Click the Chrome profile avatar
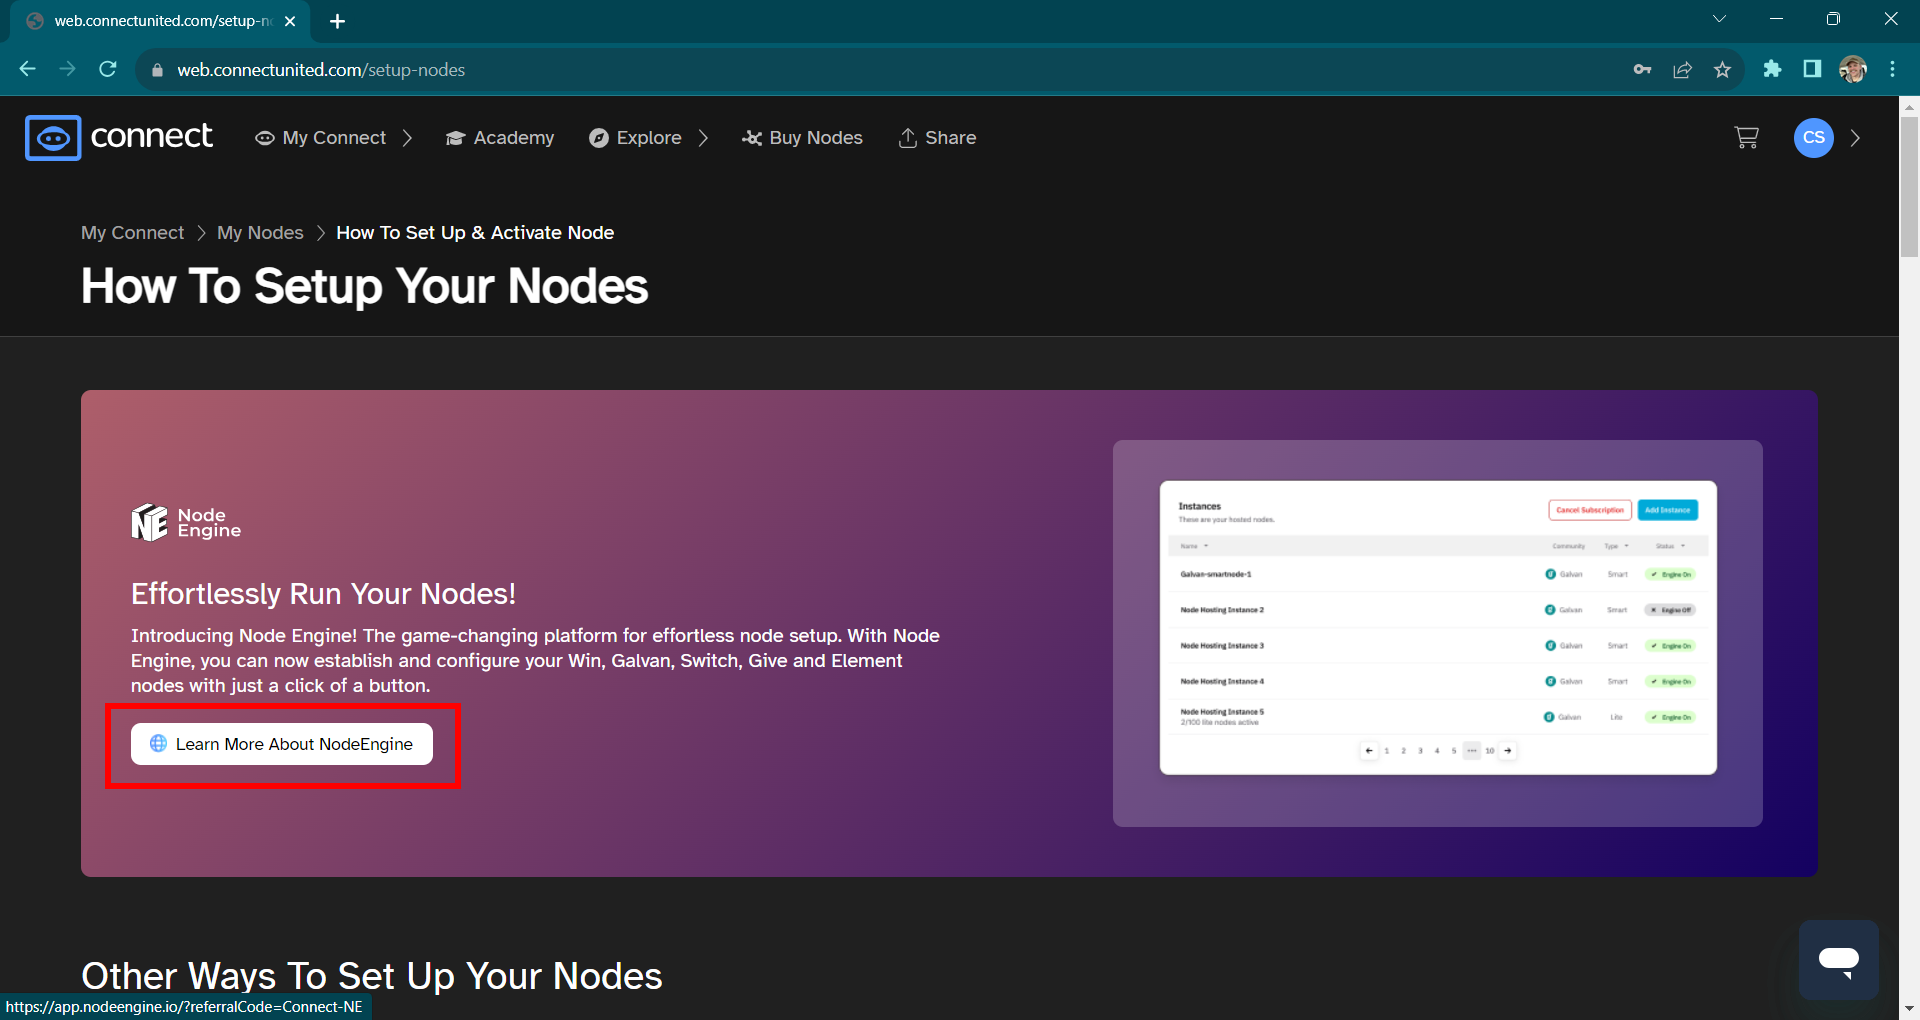This screenshot has height=1020, width=1920. pyautogui.click(x=1852, y=69)
